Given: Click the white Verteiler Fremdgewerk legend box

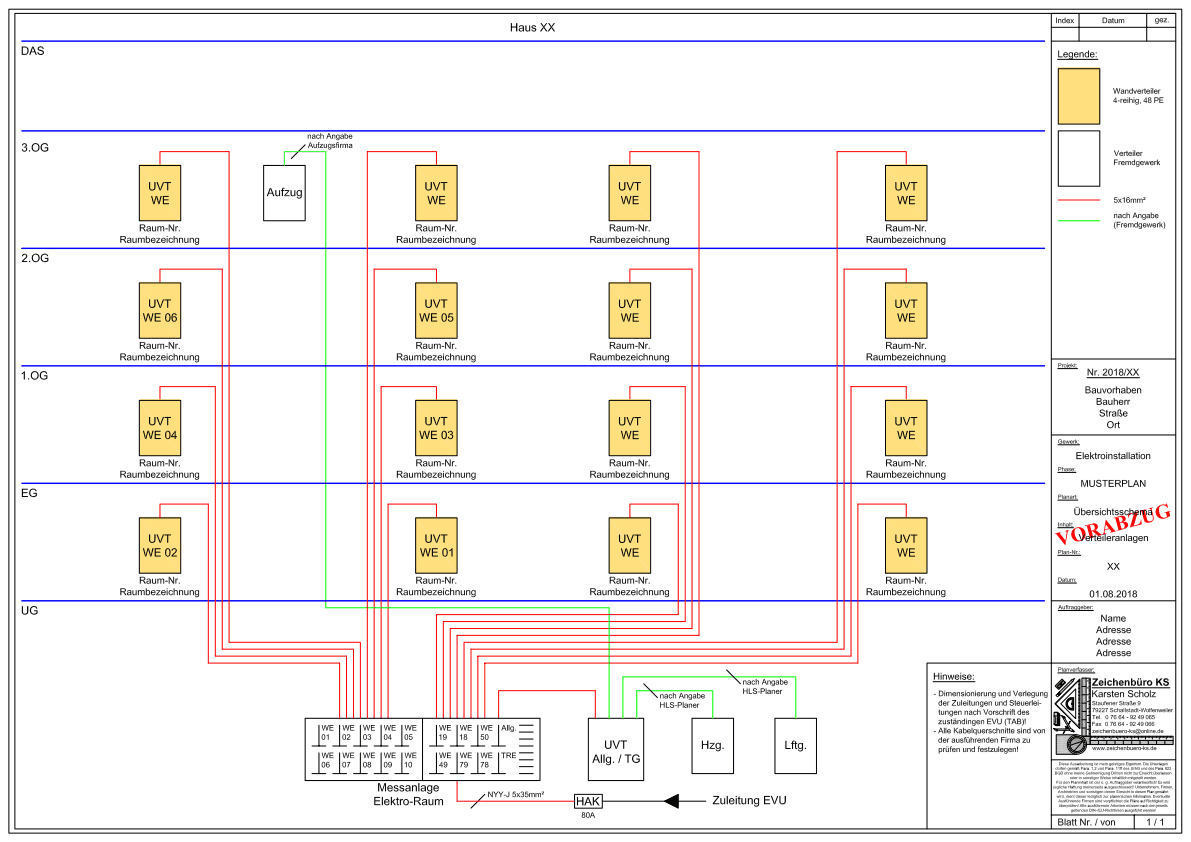Looking at the screenshot, I should (1078, 158).
